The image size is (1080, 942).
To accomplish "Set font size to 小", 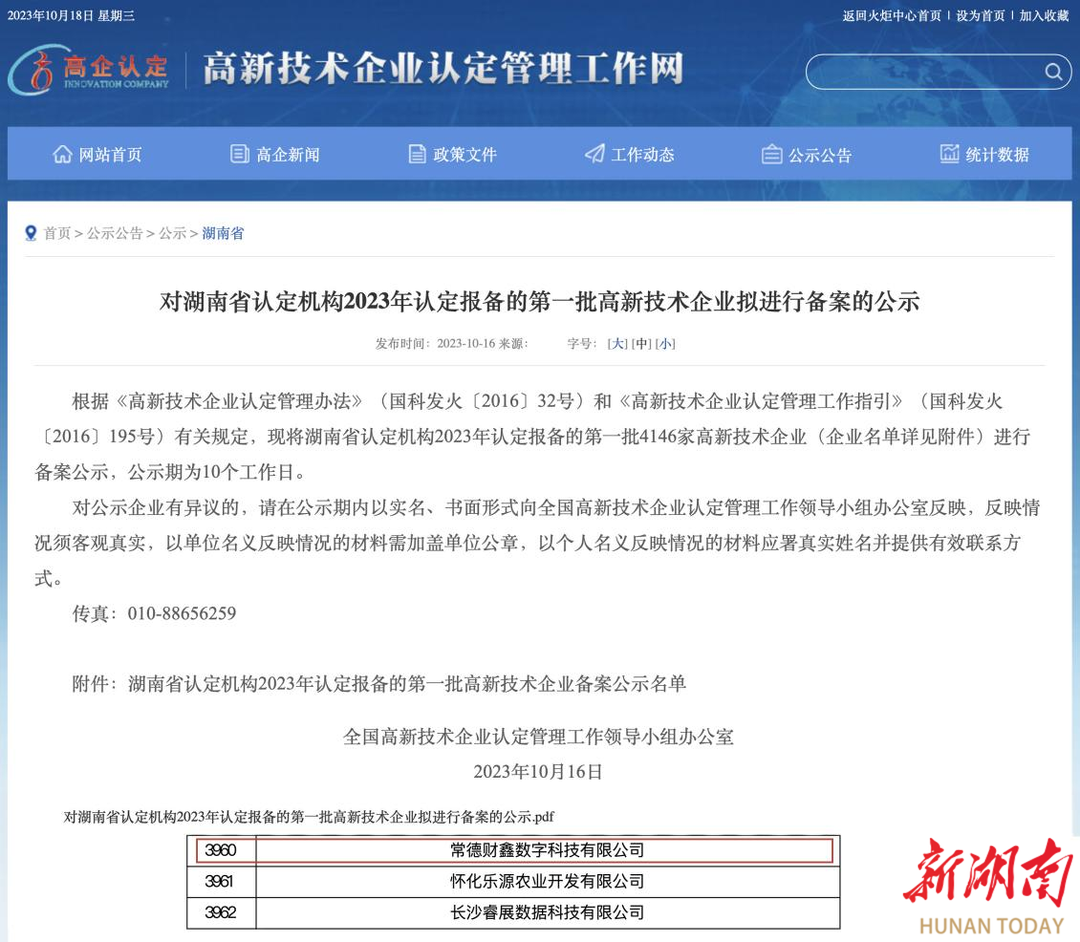I will click(665, 344).
